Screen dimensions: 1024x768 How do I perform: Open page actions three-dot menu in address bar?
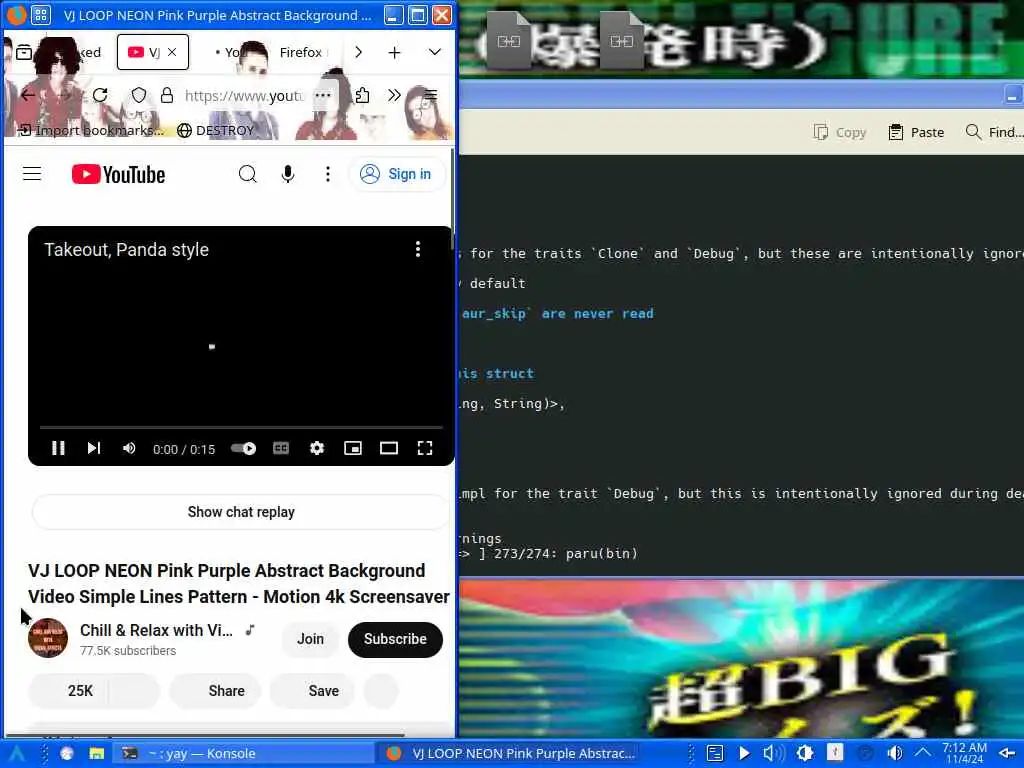click(x=323, y=95)
